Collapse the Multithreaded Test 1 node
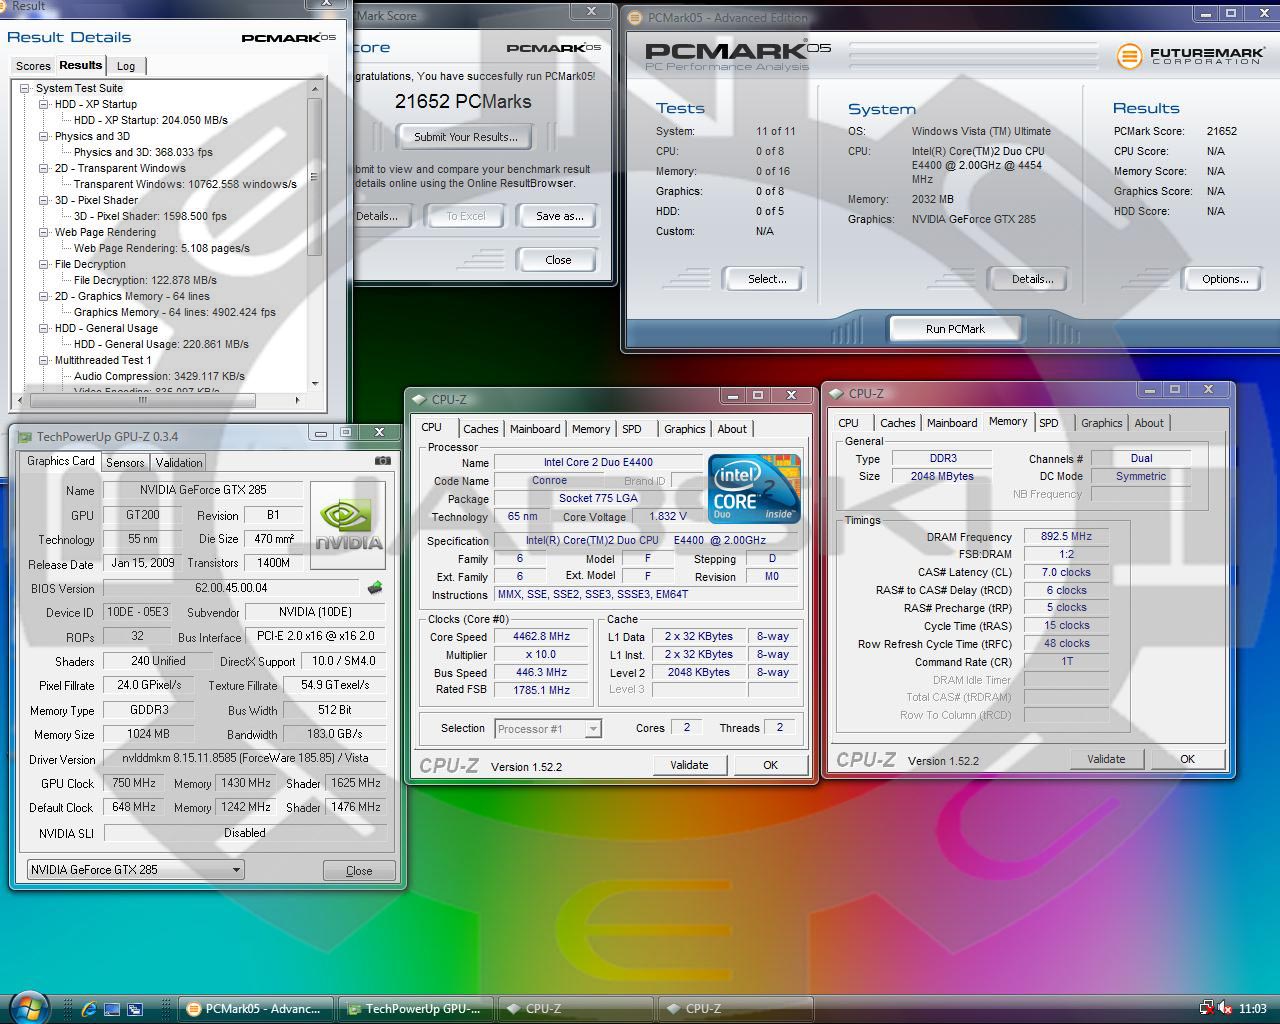The image size is (1280, 1024). pyautogui.click(x=44, y=360)
